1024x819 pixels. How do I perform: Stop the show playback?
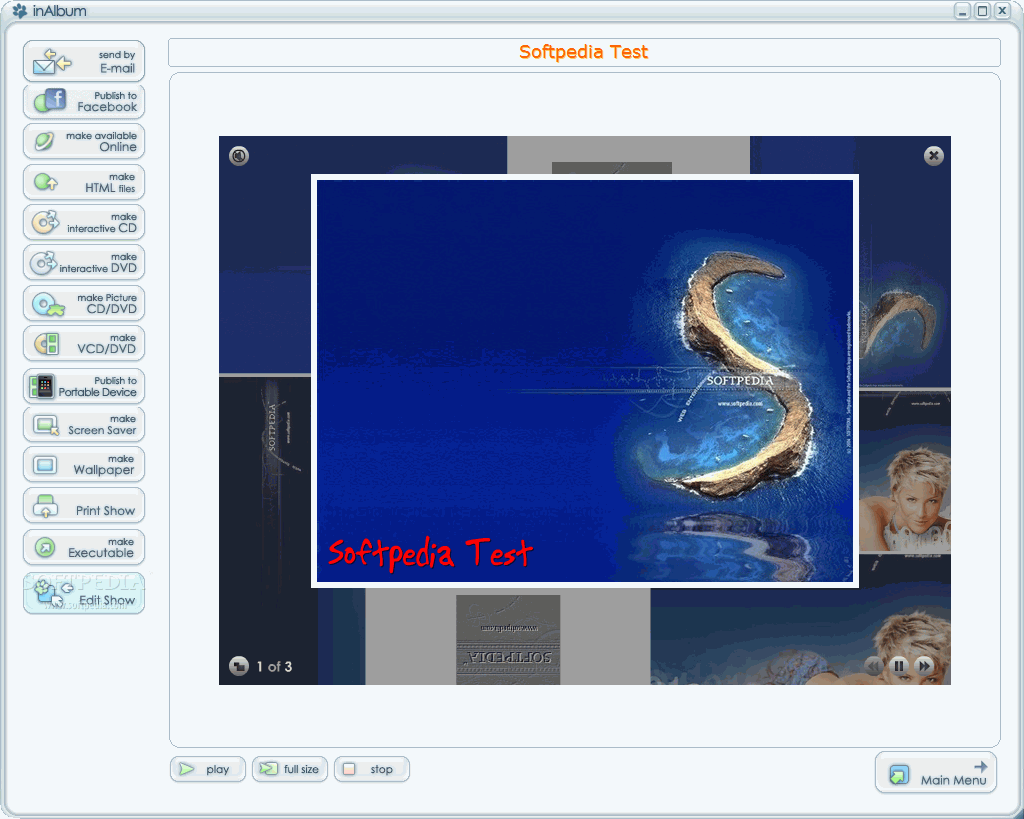click(x=372, y=769)
